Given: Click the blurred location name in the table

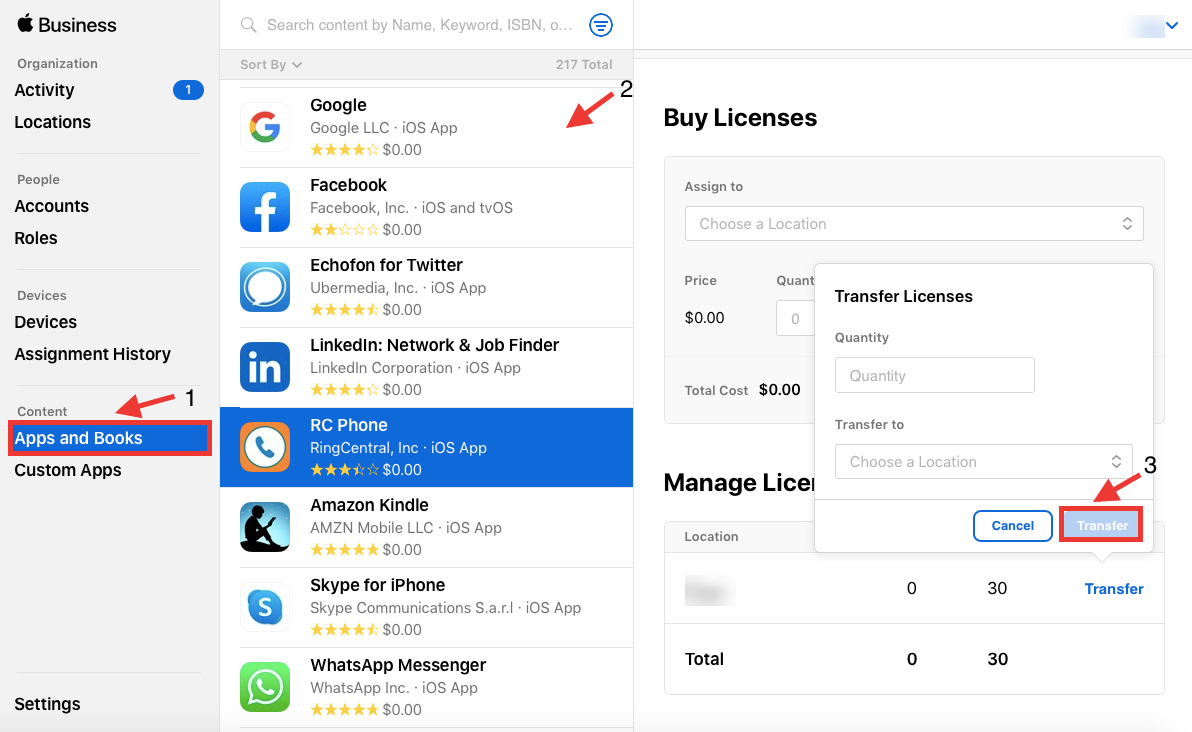Looking at the screenshot, I should [709, 590].
